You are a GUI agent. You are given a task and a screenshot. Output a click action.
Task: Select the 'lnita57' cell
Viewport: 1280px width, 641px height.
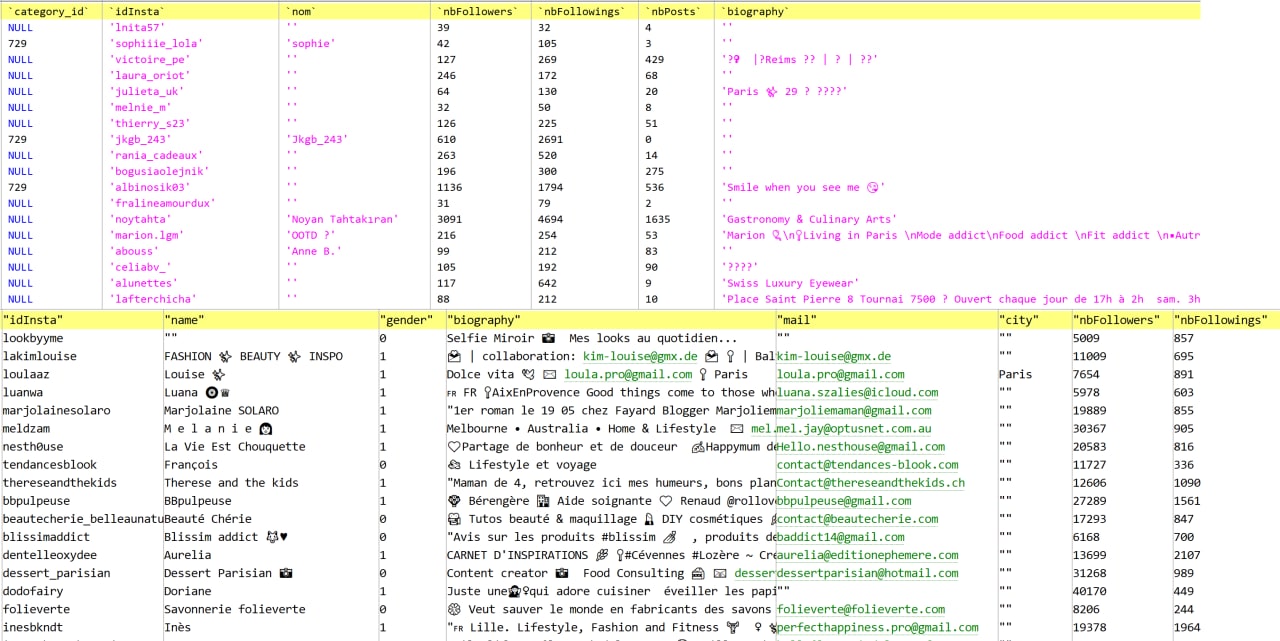tap(137, 27)
